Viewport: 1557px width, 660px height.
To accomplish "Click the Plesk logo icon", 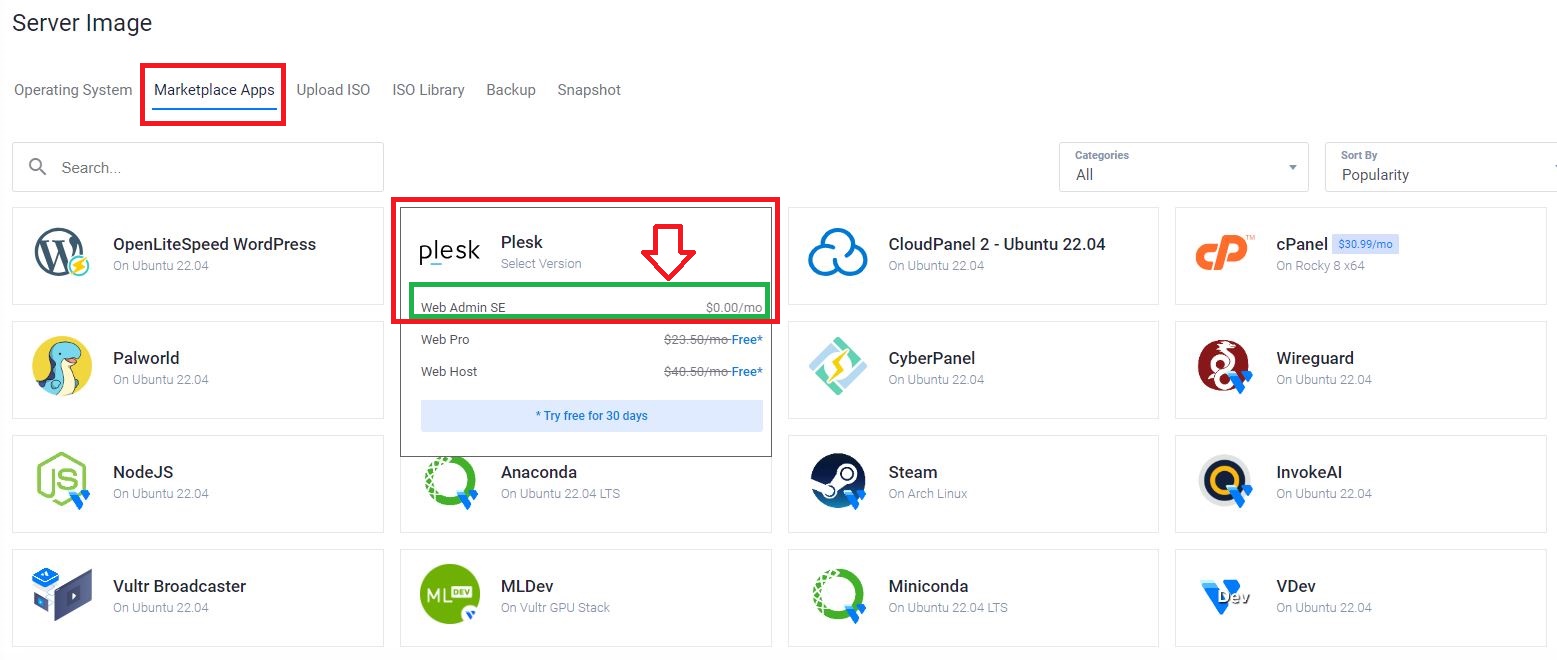I will (x=449, y=252).
